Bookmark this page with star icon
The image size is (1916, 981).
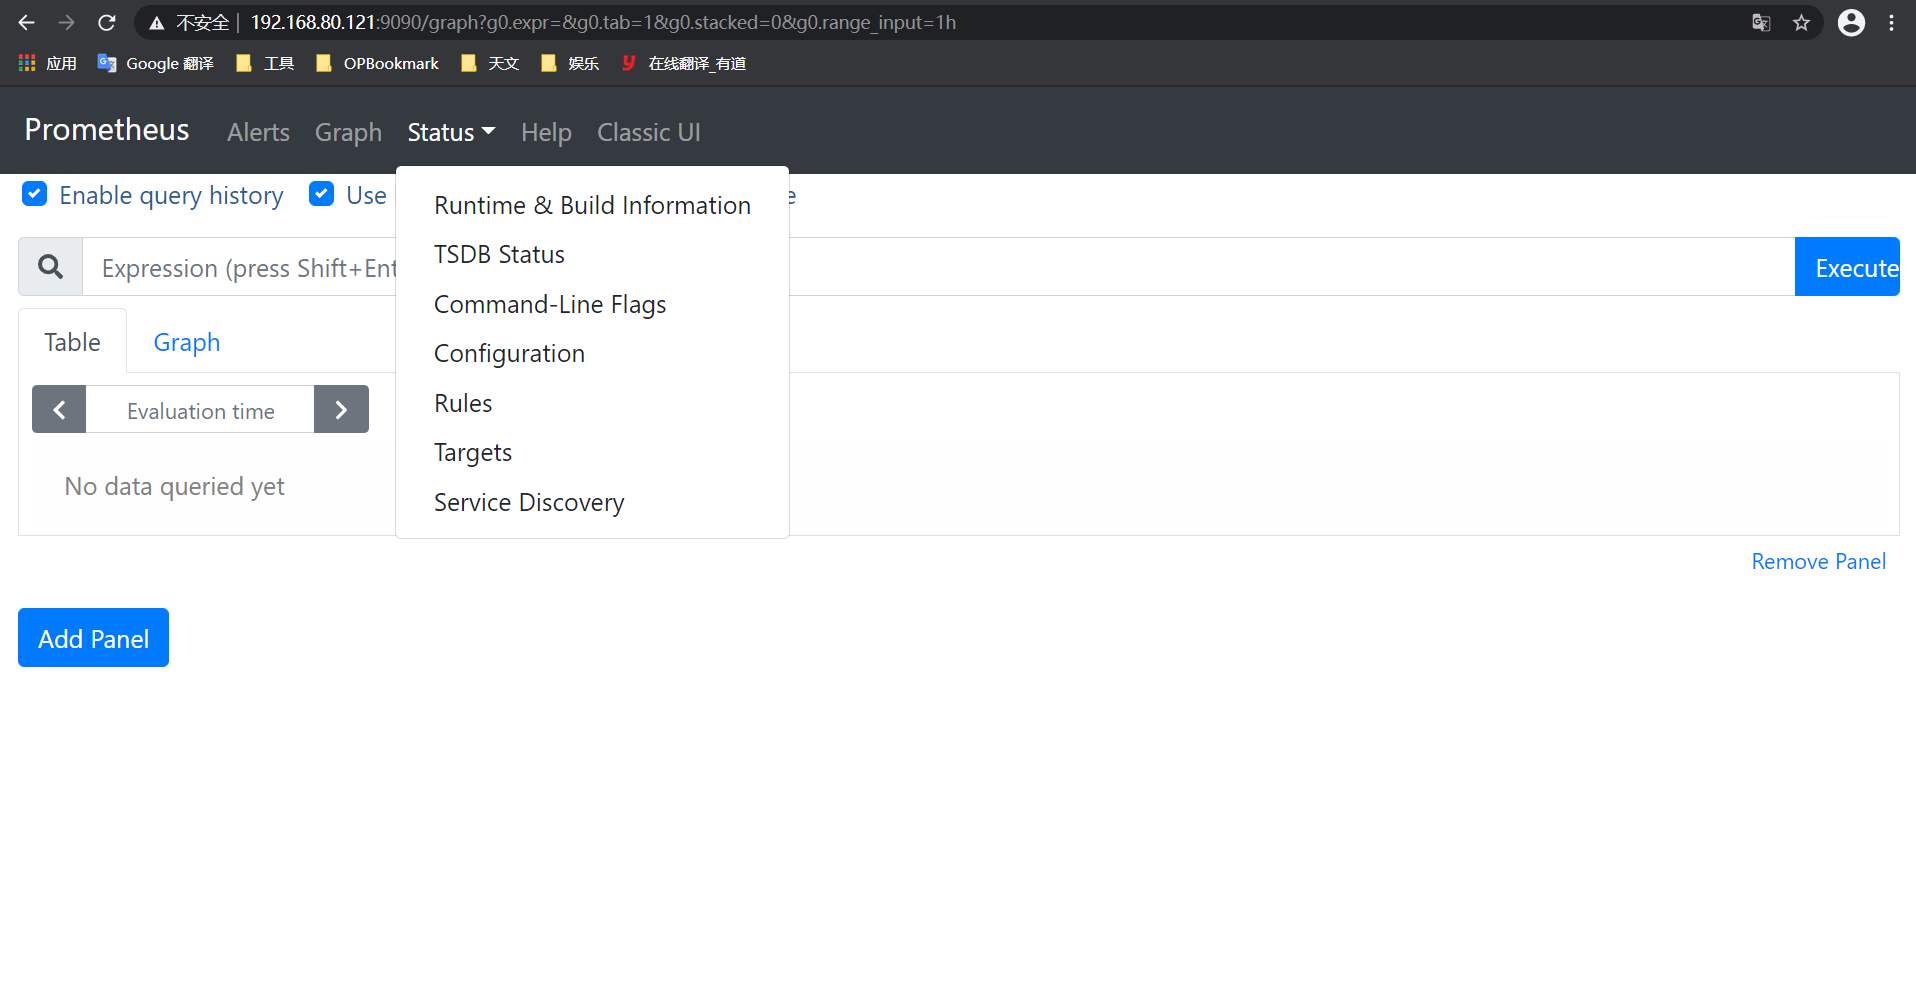pos(1801,22)
